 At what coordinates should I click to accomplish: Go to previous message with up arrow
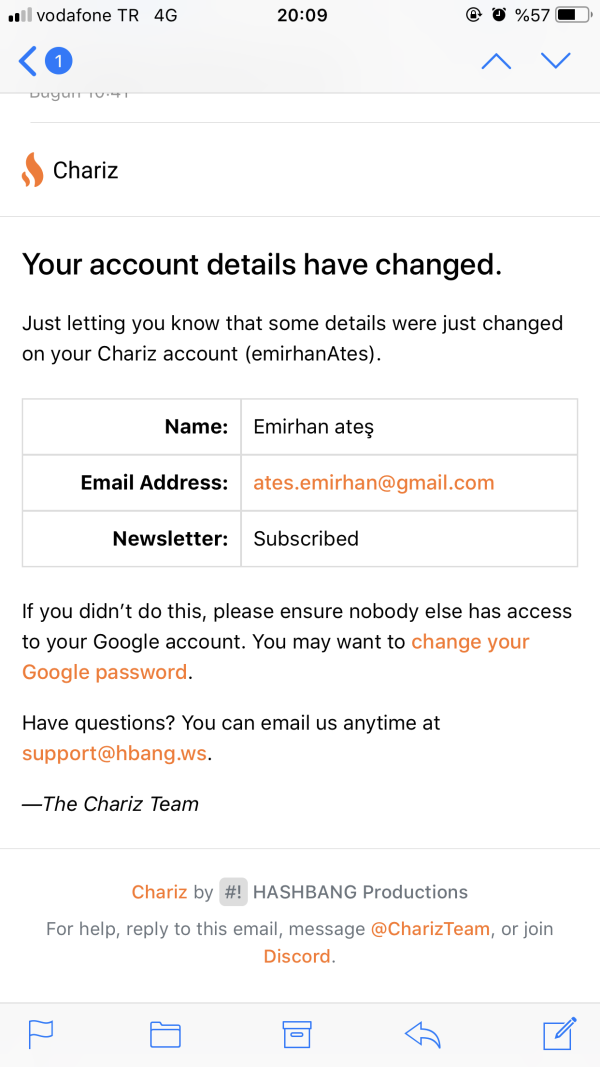[496, 62]
